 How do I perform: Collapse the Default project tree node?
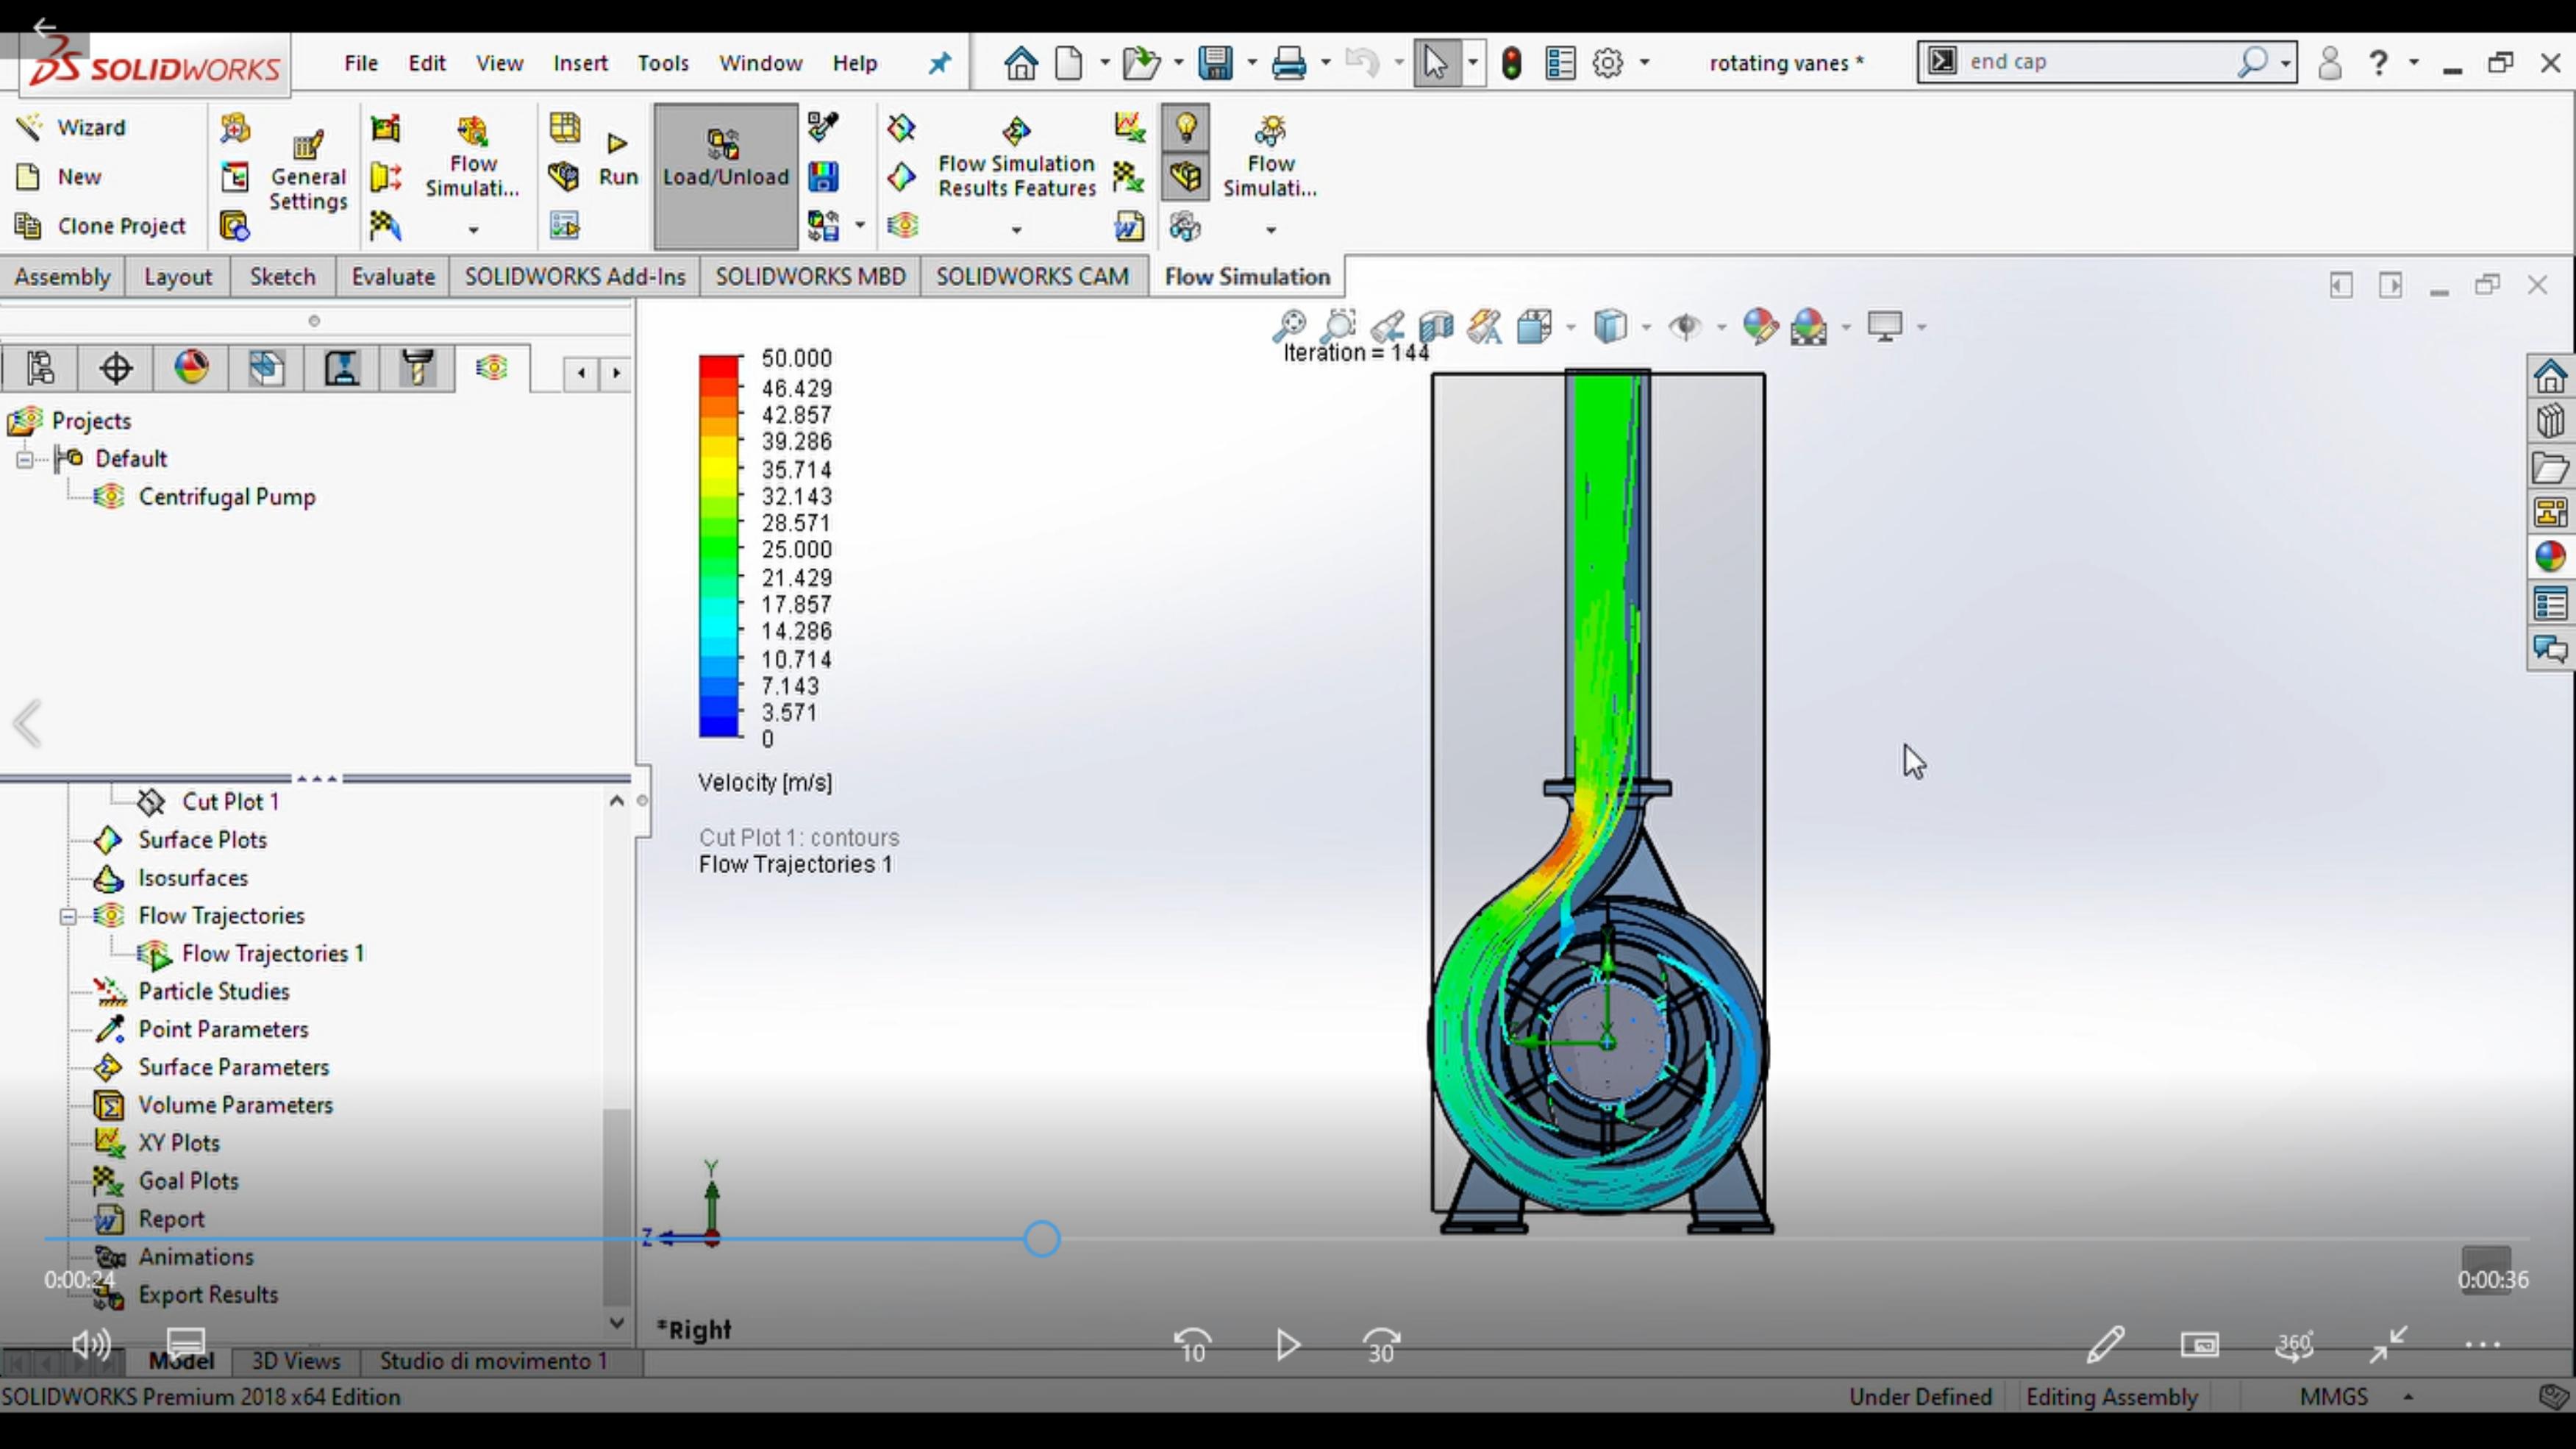pos(25,459)
